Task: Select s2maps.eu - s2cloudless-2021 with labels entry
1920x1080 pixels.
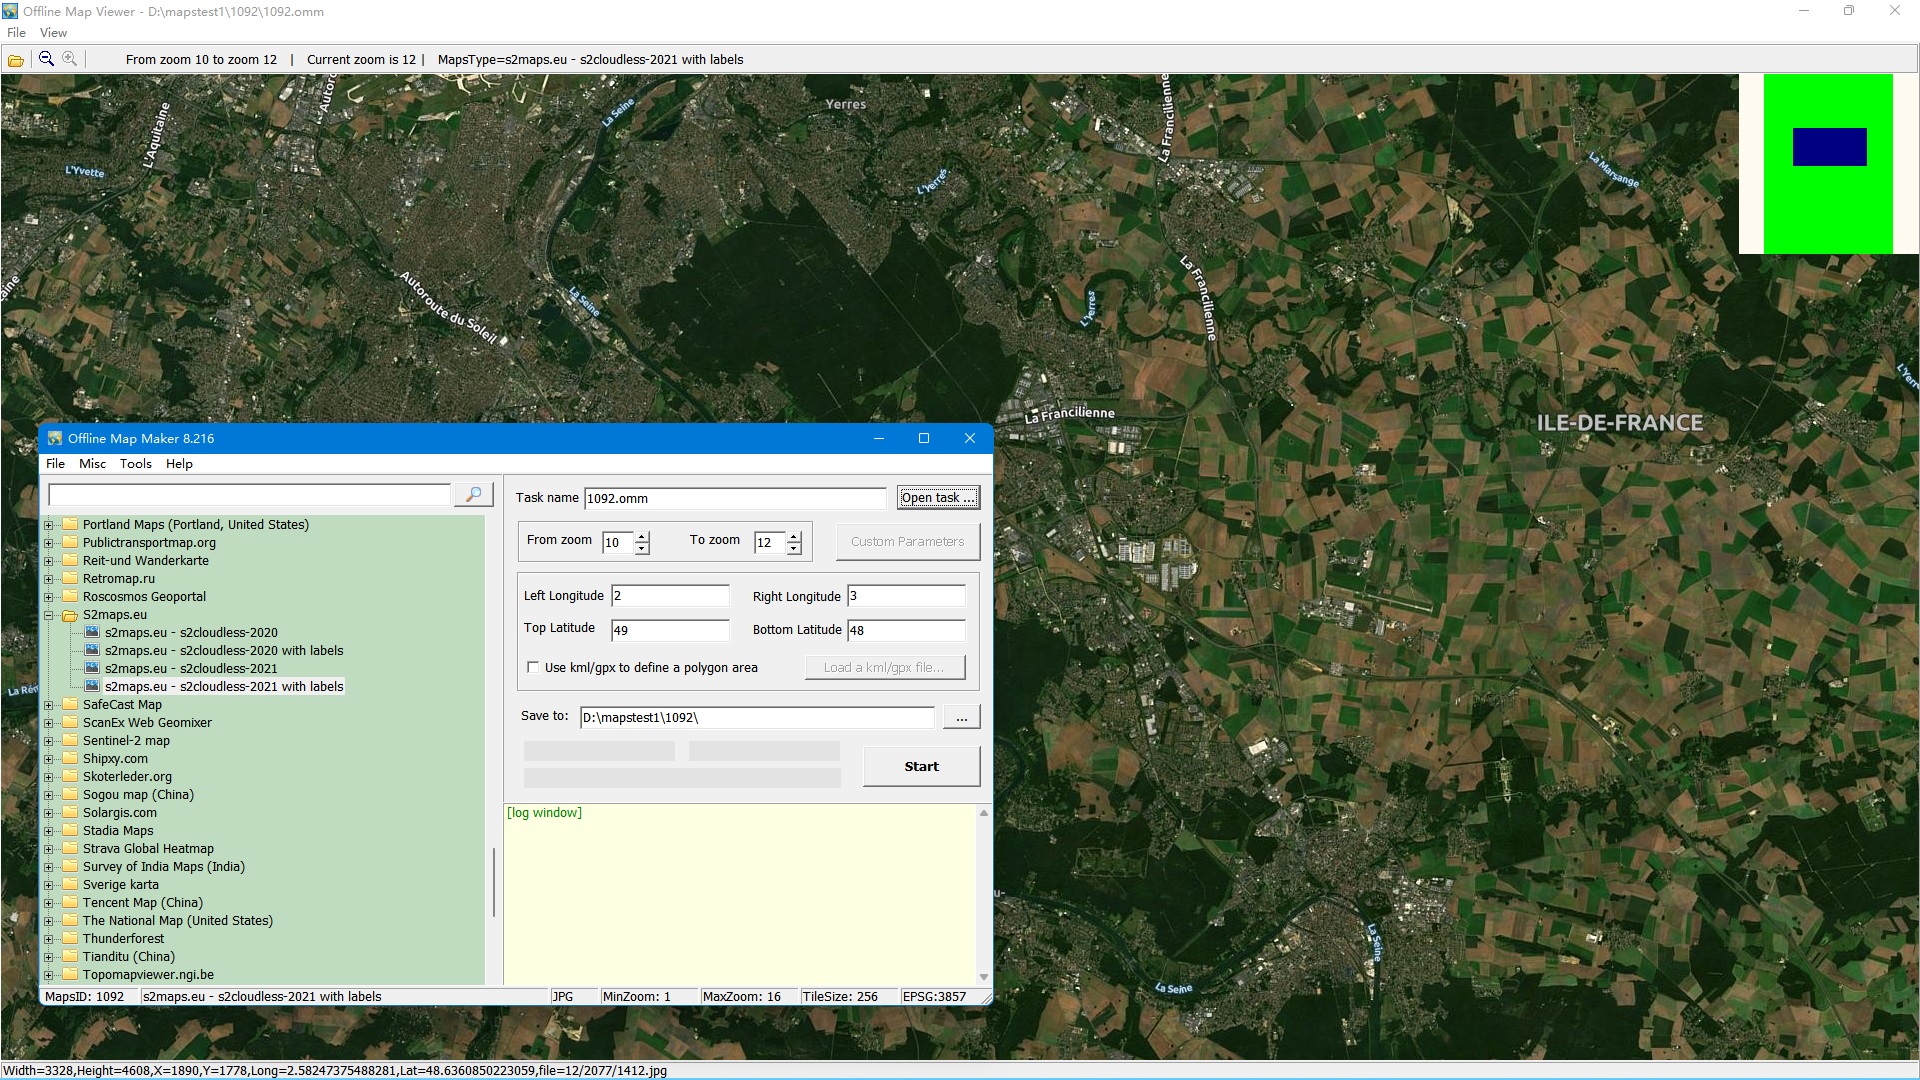Action: [x=224, y=687]
